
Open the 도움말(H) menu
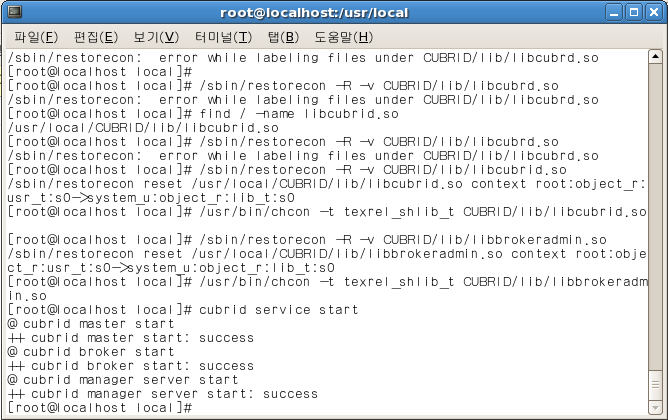(343, 37)
